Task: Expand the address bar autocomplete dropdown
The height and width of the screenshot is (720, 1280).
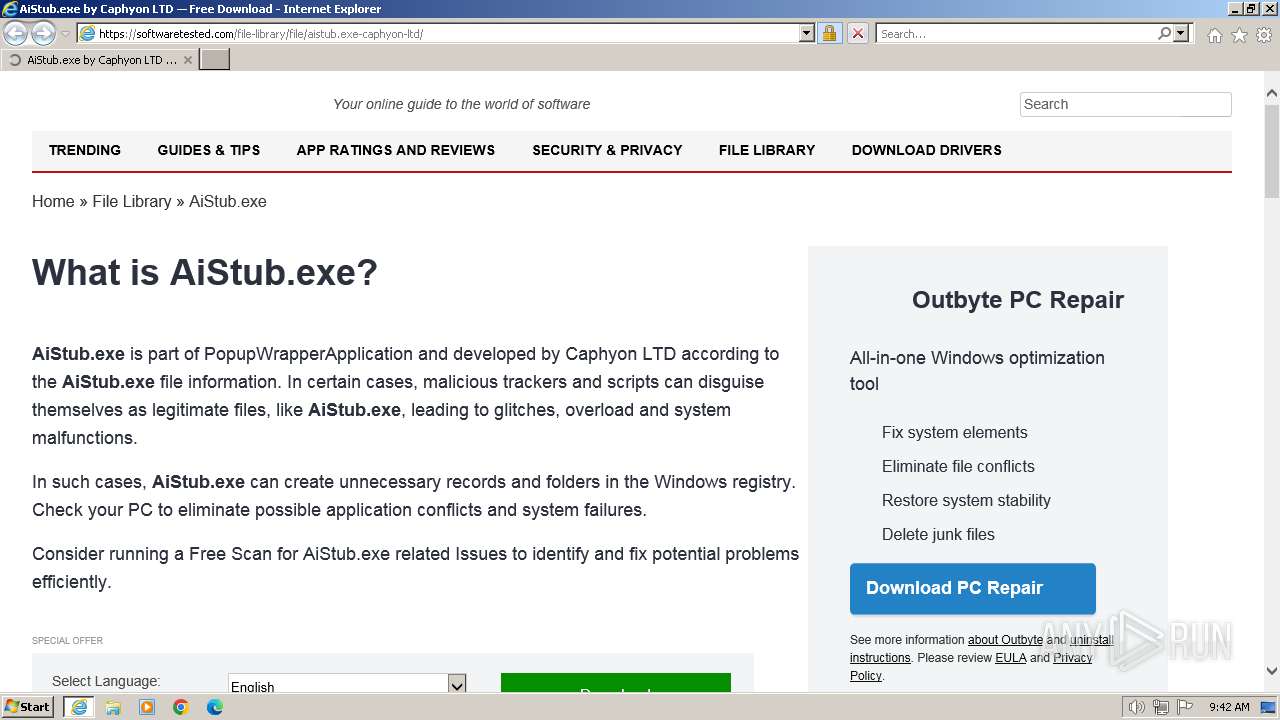Action: click(x=807, y=33)
